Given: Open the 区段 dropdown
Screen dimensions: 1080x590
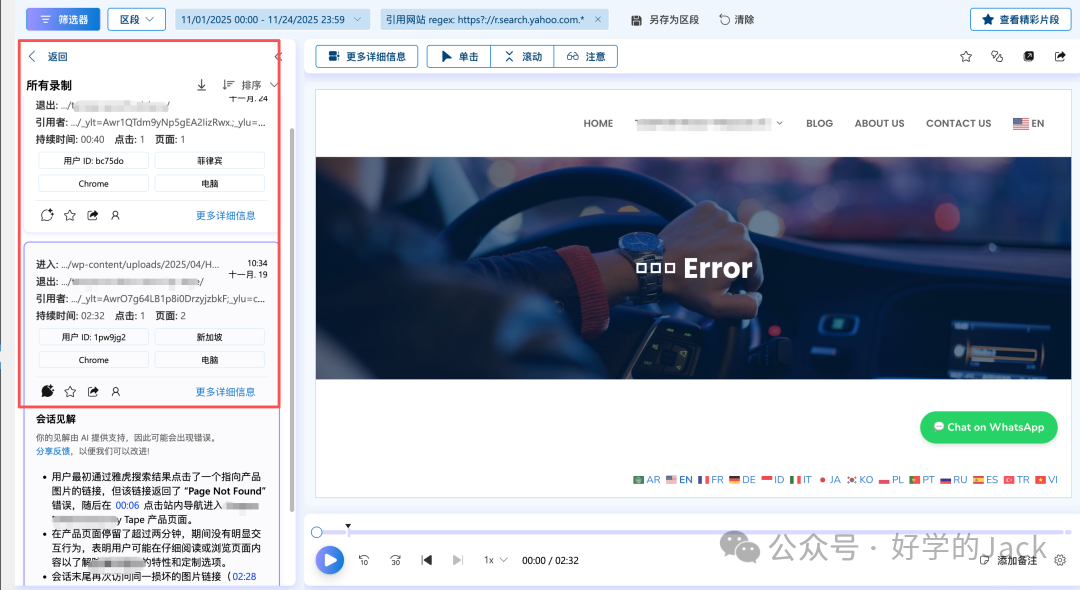Looking at the screenshot, I should pyautogui.click(x=136, y=18).
